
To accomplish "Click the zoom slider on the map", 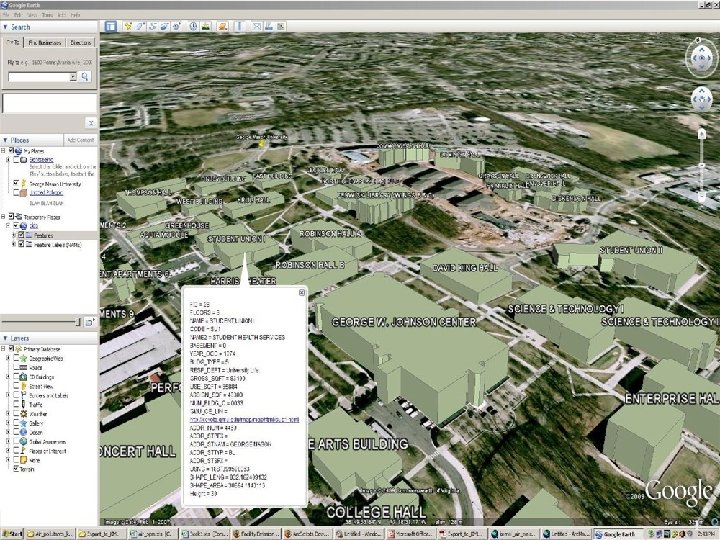I will (701, 165).
